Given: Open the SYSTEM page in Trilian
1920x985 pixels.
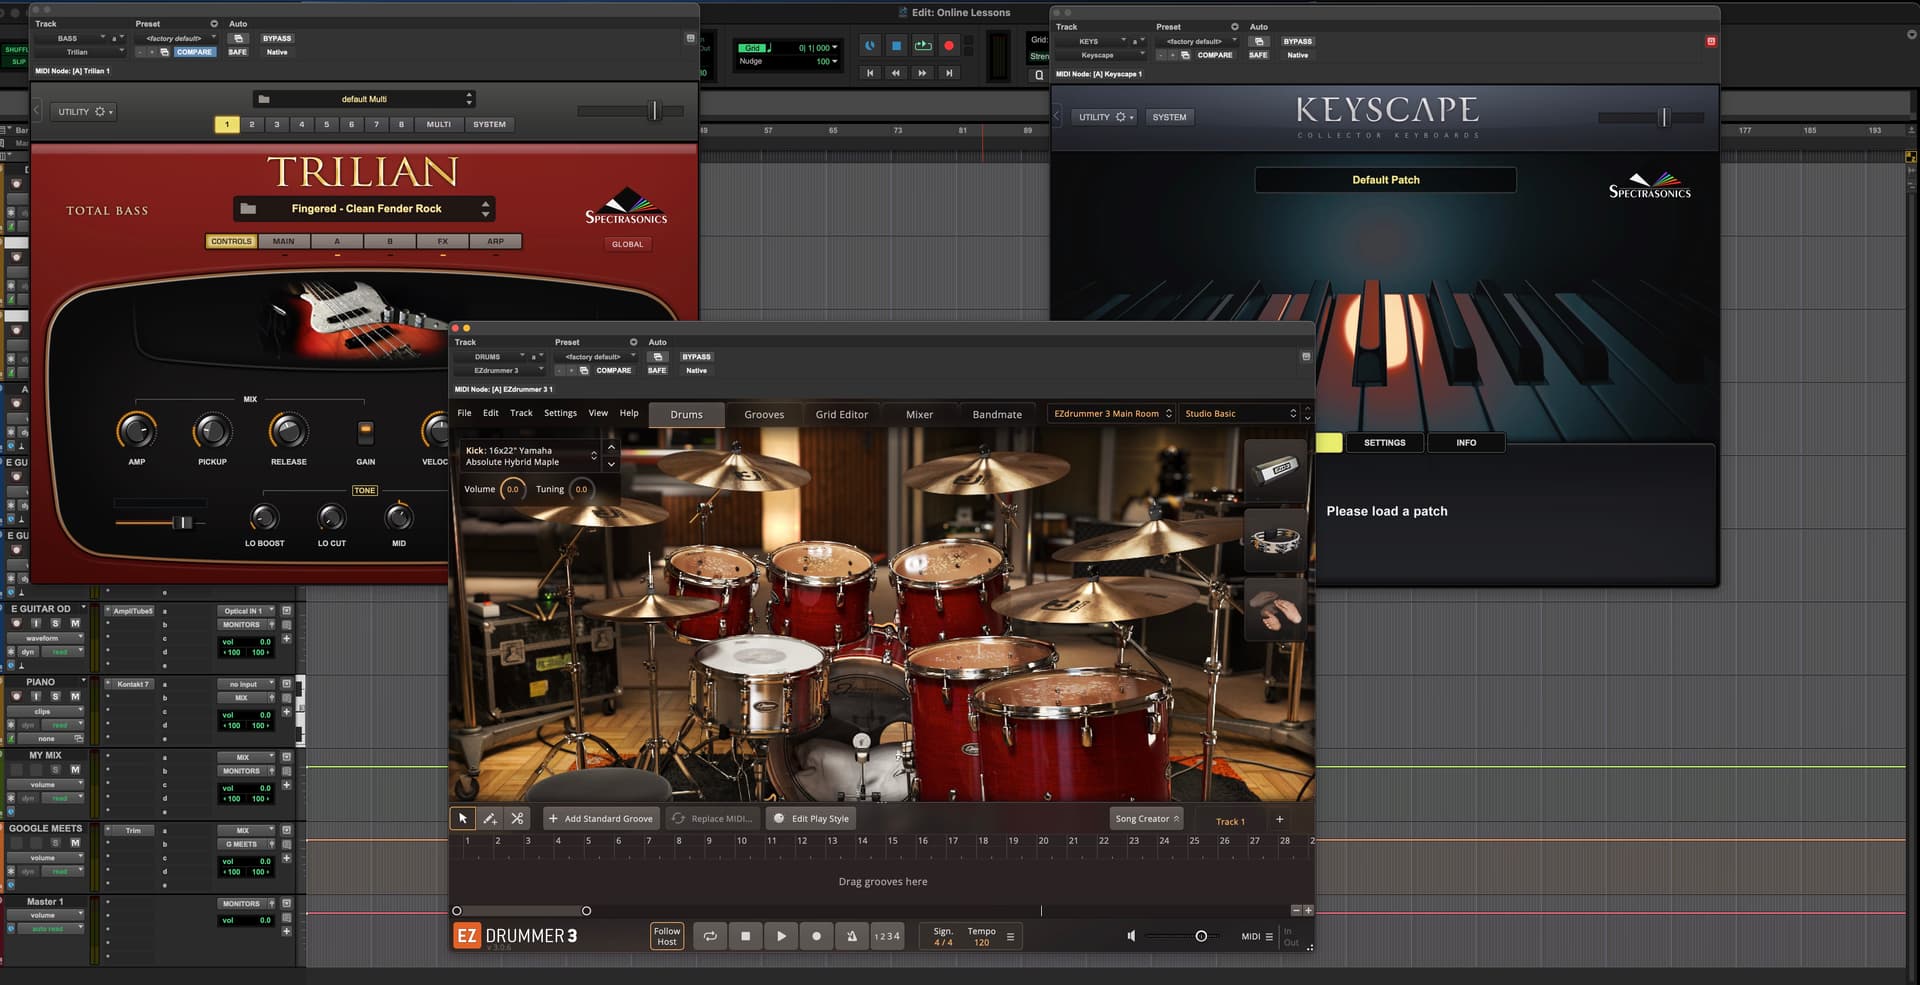Looking at the screenshot, I should (x=489, y=125).
